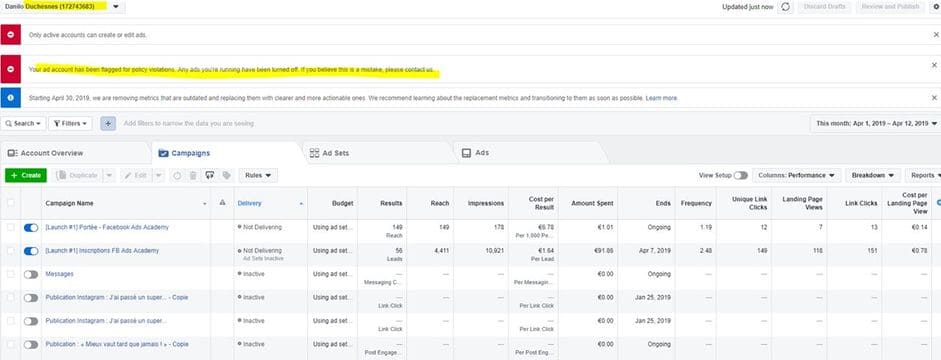Turn on the Messages campaign toggle
The width and height of the screenshot is (941, 360).
point(31,274)
